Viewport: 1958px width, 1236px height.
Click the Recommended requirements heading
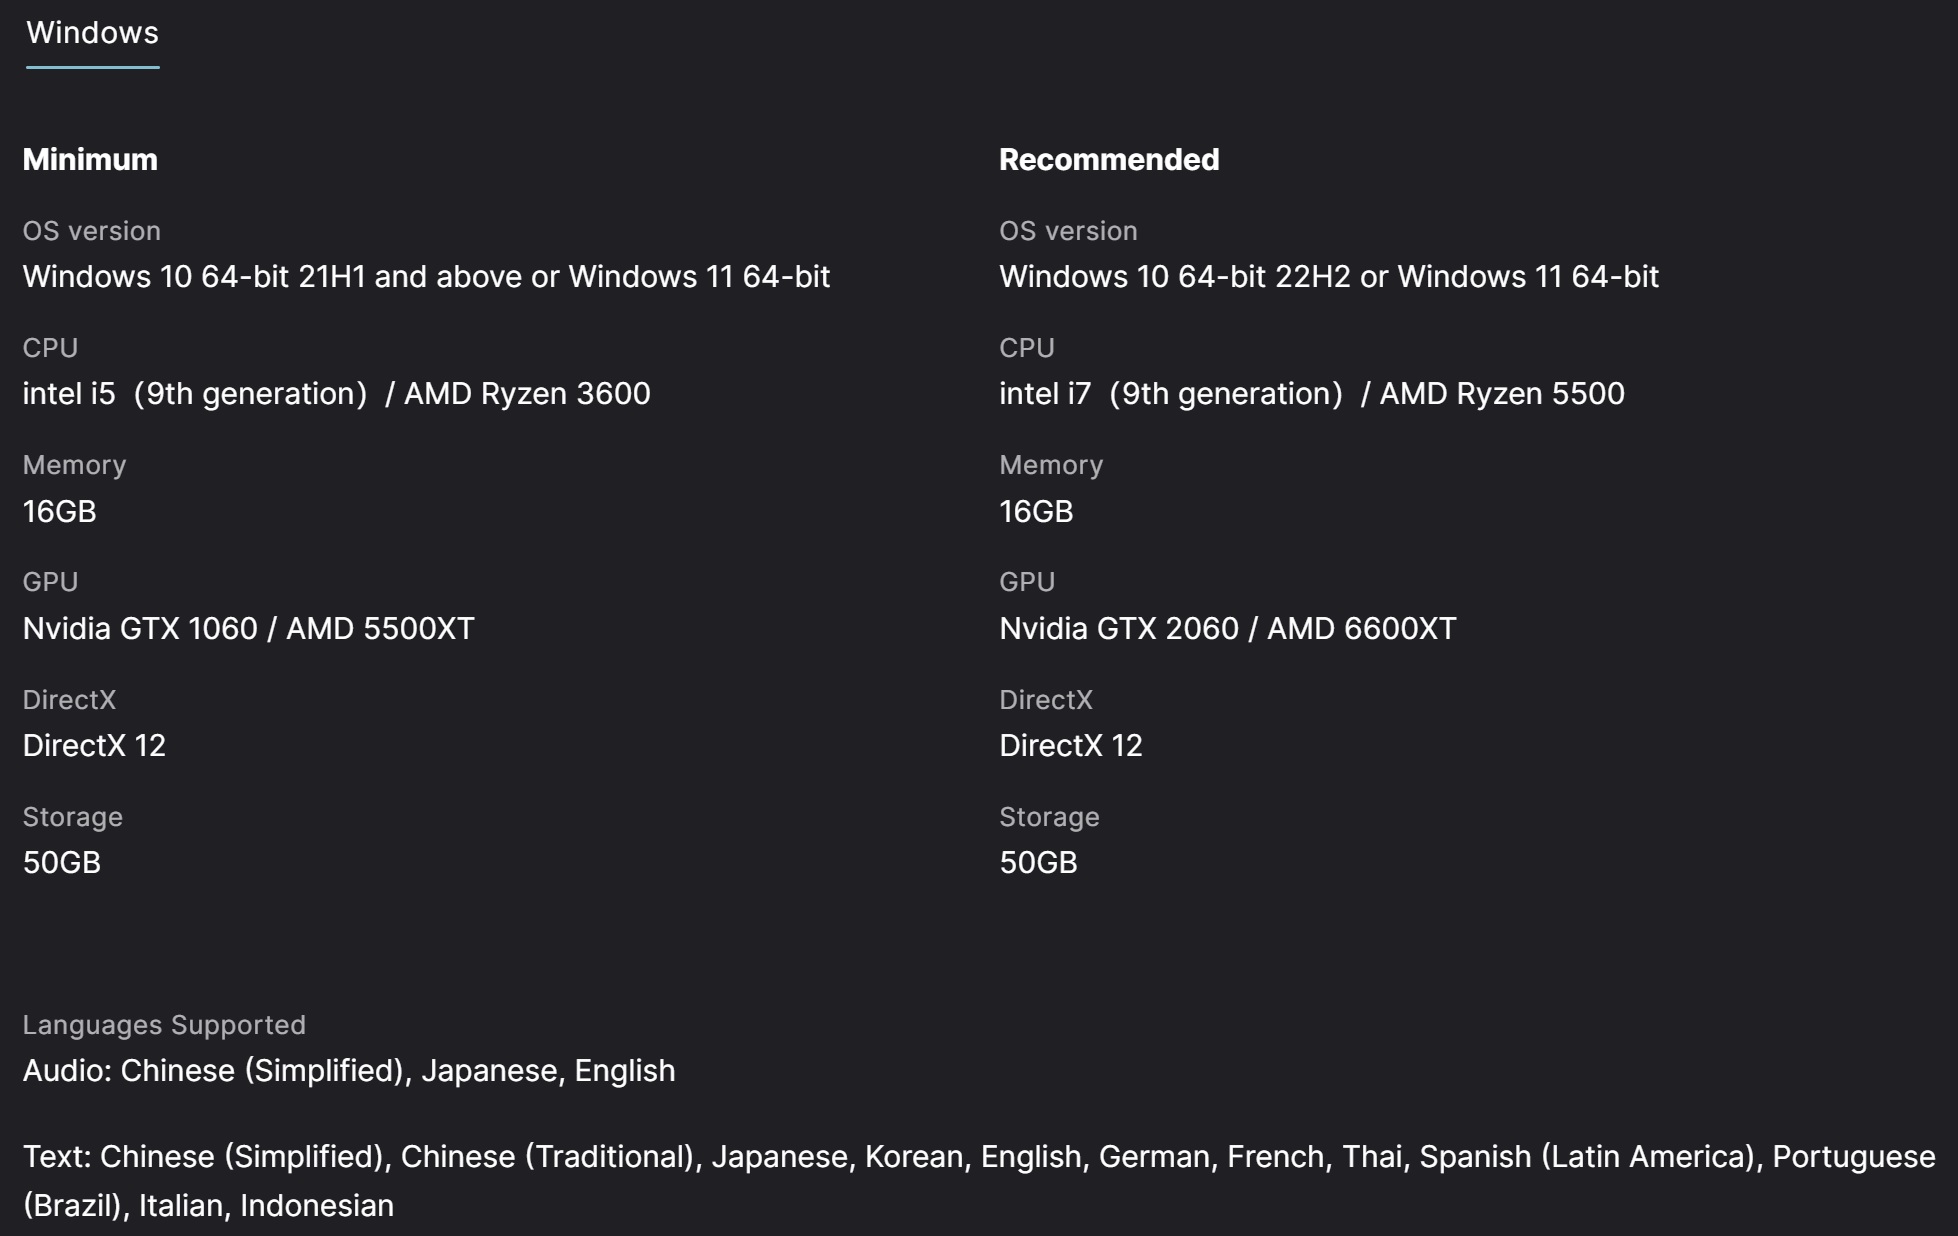[x=1109, y=160]
